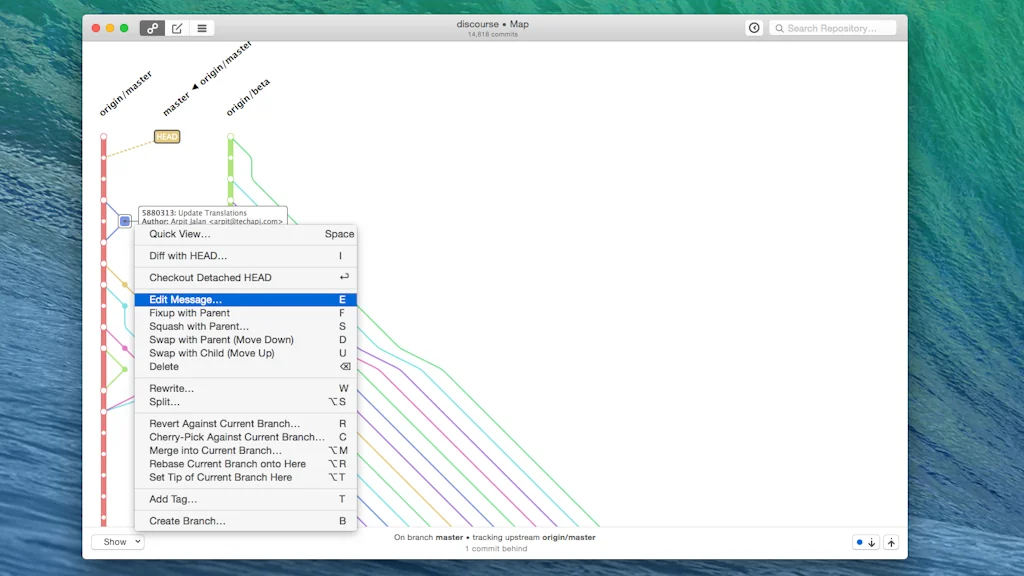Image resolution: width=1024 pixels, height=576 pixels.
Task: Open the Snapshots history clock icon
Action: click(754, 28)
